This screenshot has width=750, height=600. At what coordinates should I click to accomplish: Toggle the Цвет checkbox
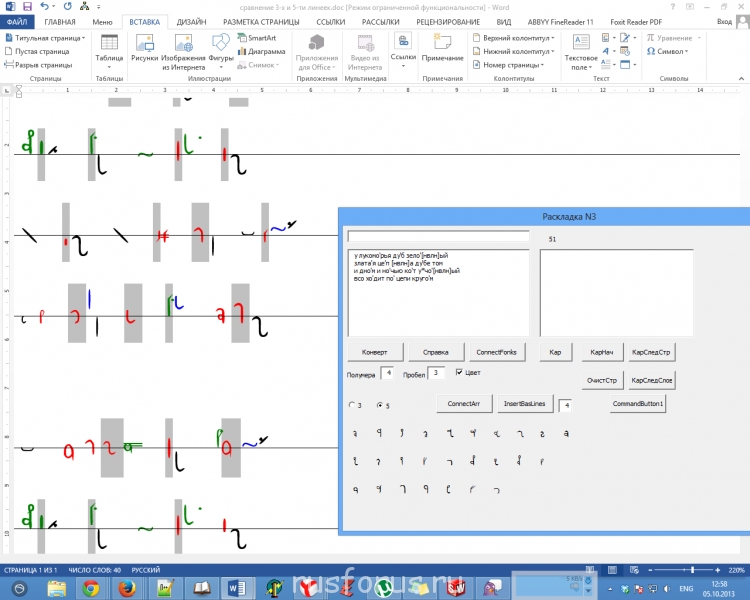pyautogui.click(x=459, y=372)
